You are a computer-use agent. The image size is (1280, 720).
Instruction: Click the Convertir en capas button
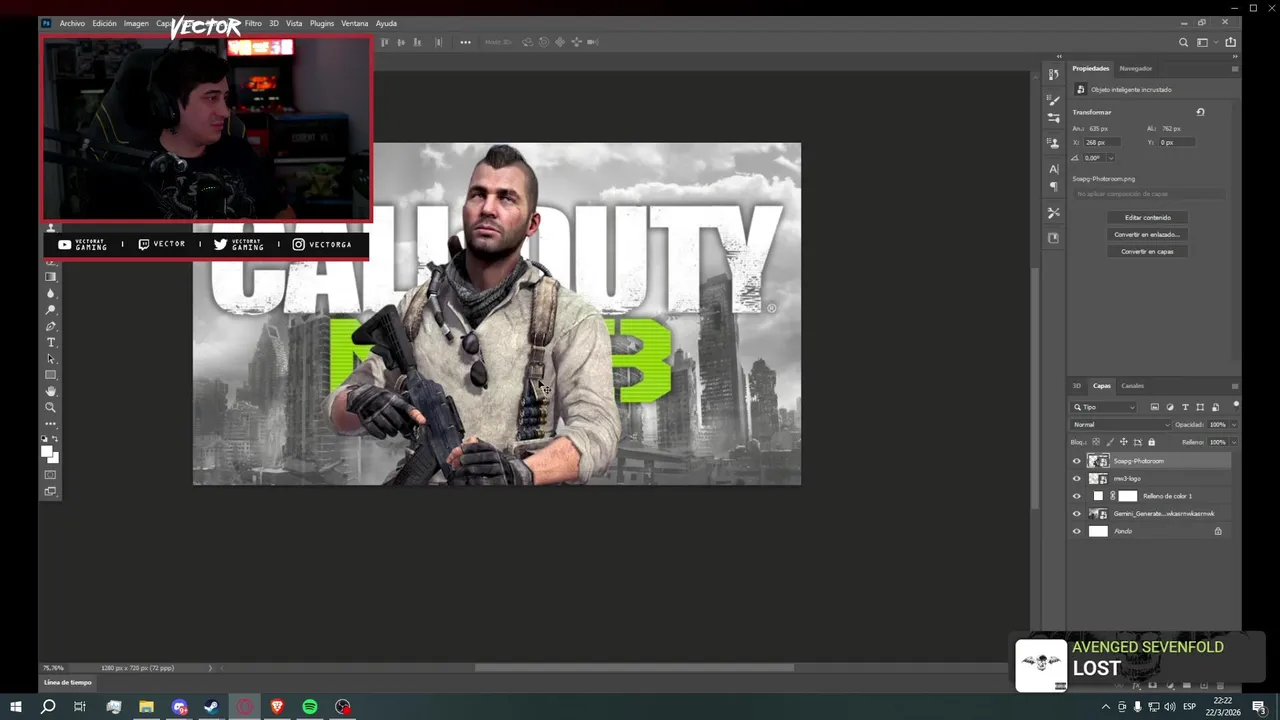(1147, 251)
